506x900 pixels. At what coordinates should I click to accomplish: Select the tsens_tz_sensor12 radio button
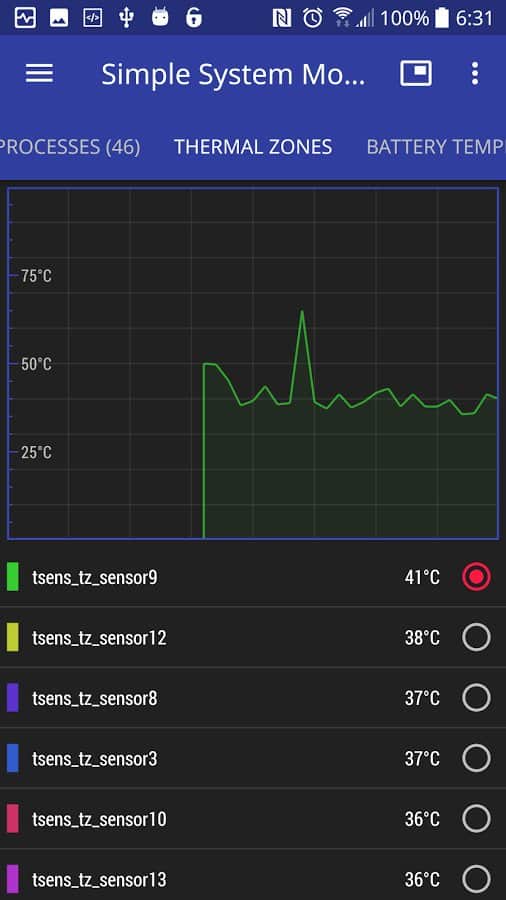[476, 637]
